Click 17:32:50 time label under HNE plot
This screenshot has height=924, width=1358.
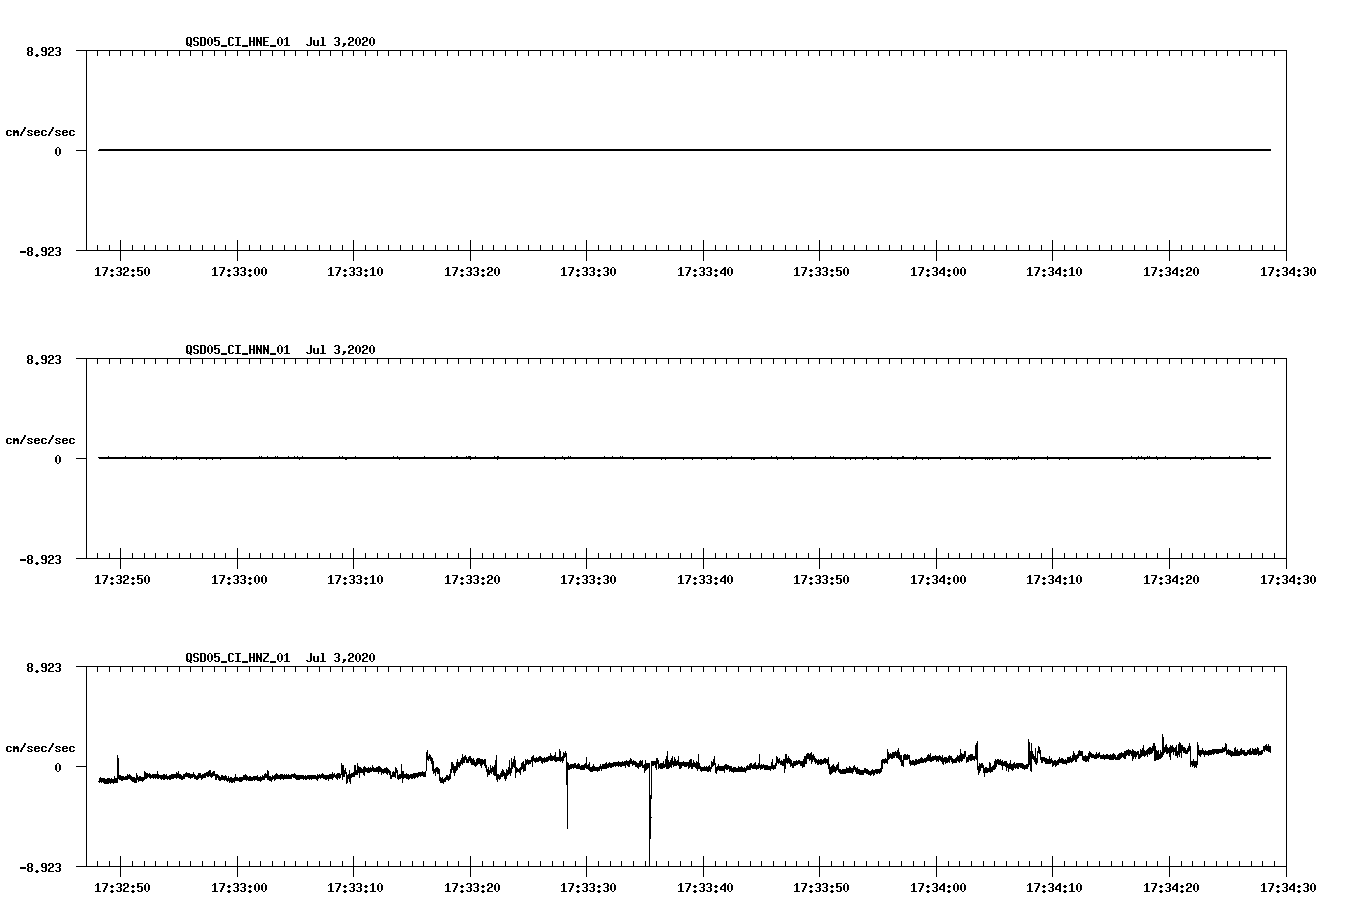click(122, 271)
